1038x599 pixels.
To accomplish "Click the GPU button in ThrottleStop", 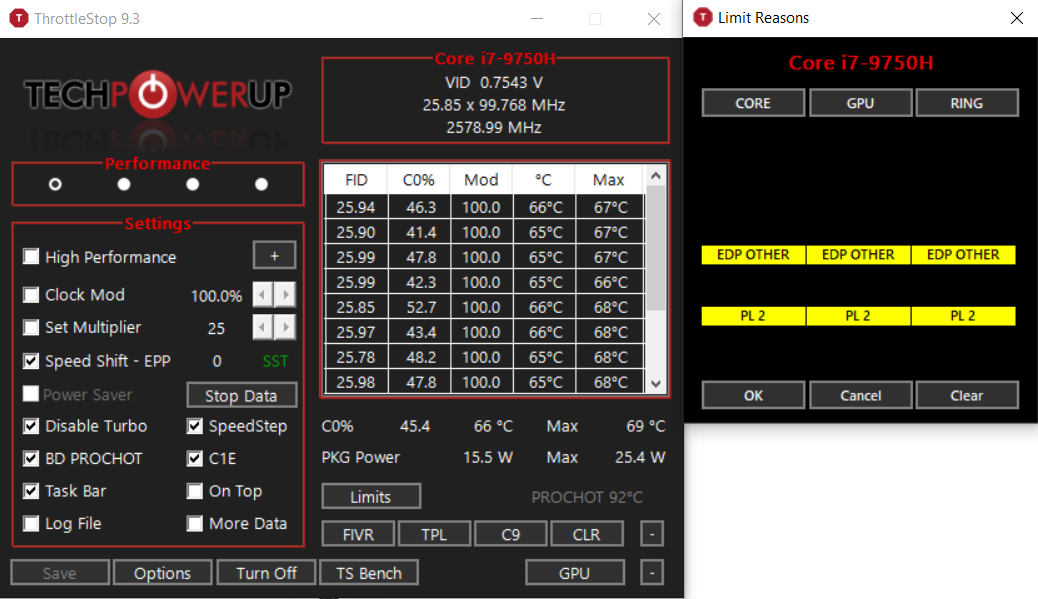I will [x=575, y=573].
